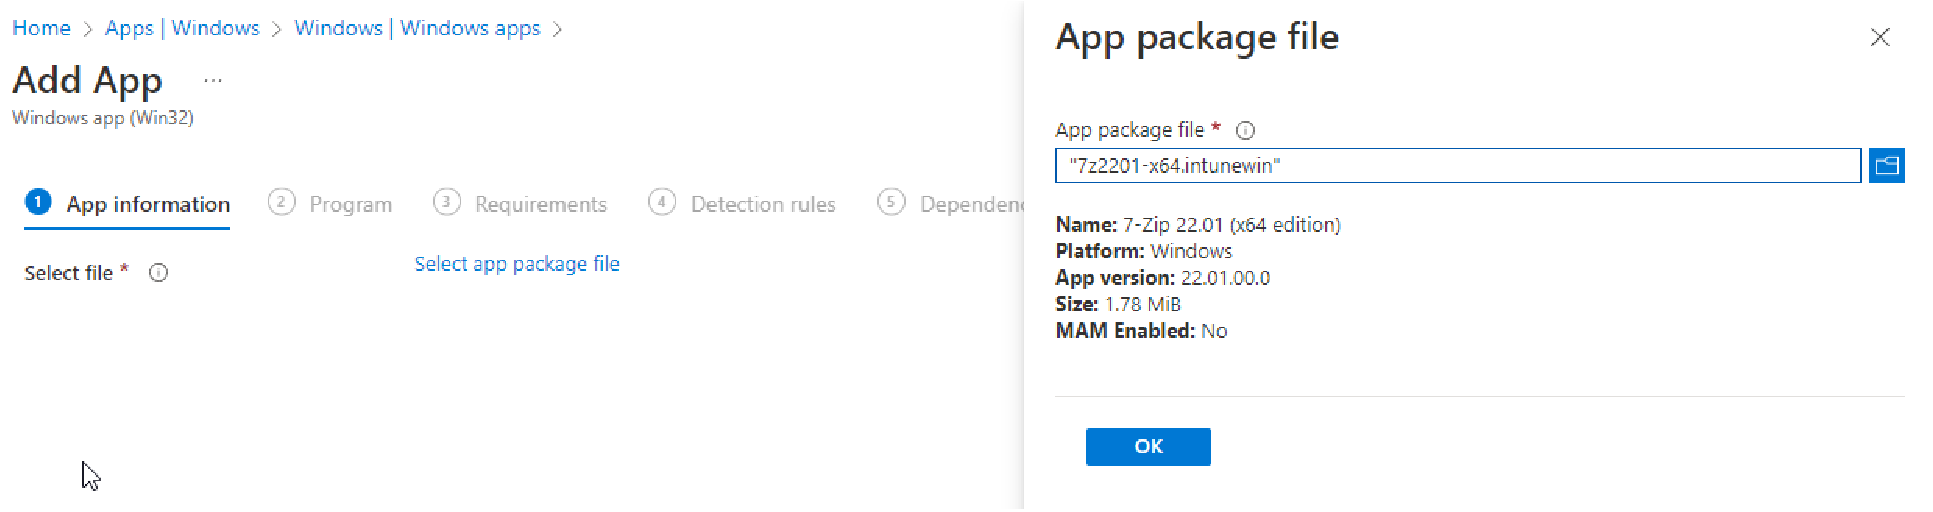Viewport: 1933px width, 512px height.
Task: Open the Dependencies step tab
Action: (x=970, y=205)
